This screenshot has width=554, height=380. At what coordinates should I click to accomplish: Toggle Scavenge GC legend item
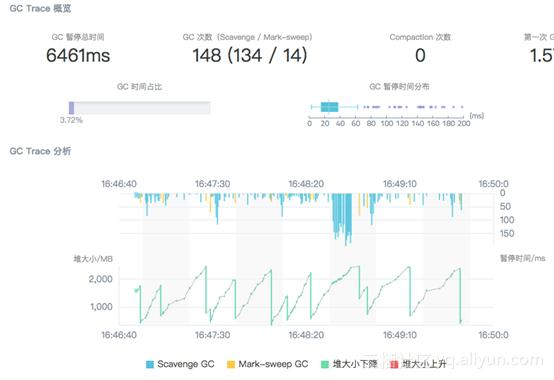(x=180, y=364)
